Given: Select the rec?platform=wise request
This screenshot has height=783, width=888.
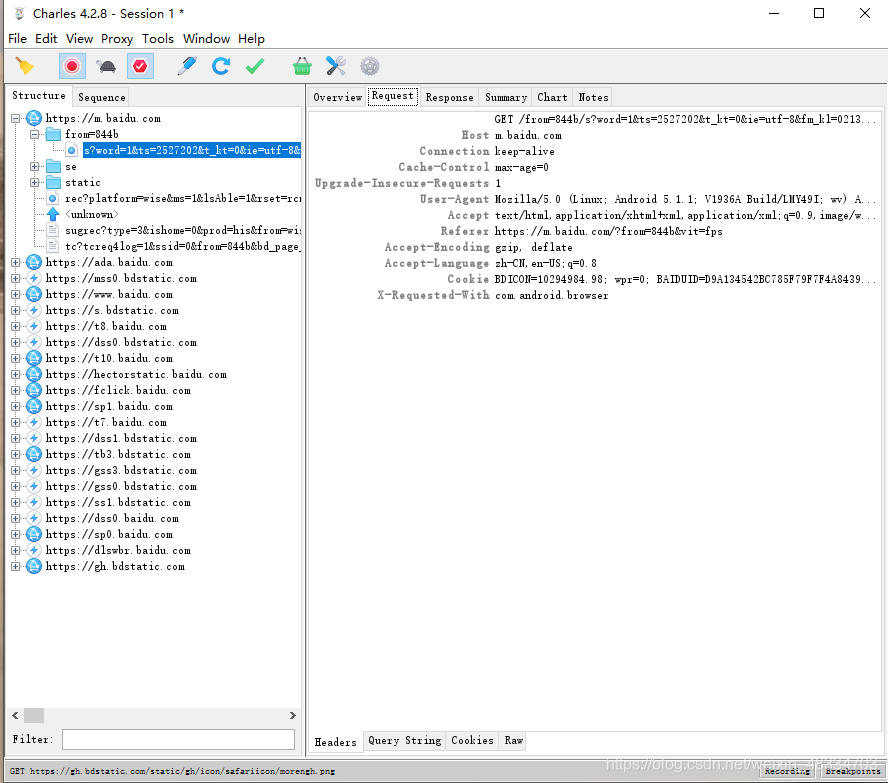Looking at the screenshot, I should tap(182, 198).
